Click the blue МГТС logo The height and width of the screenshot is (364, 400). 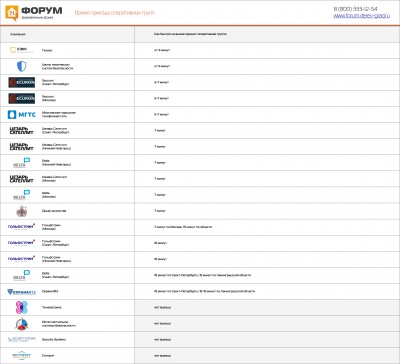tap(22, 115)
